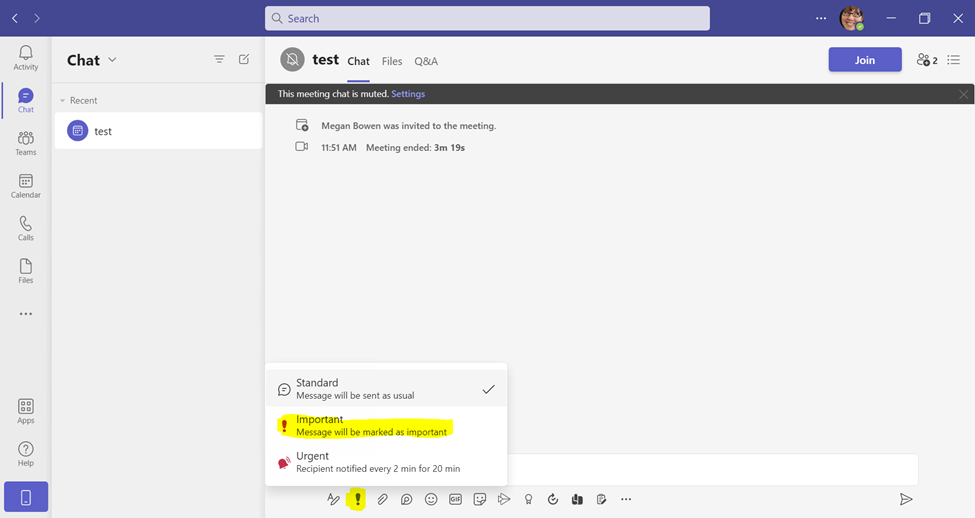
Task: Switch to the Files tab
Action: pyautogui.click(x=392, y=61)
